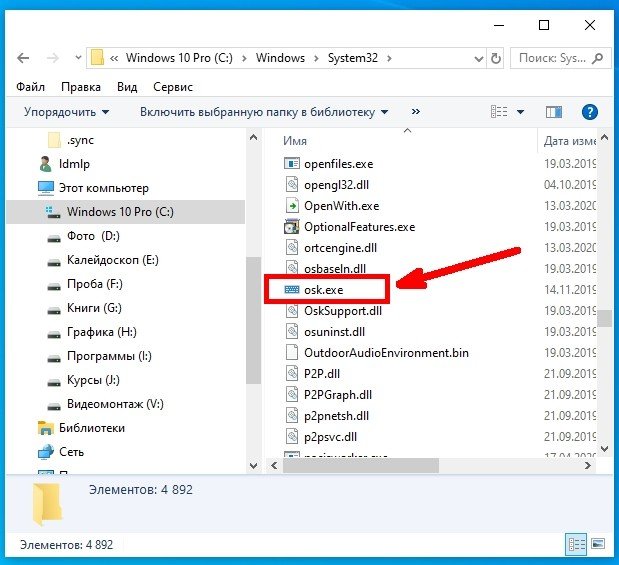Click the opengl32.dll file icon
This screenshot has width=619, height=565.
click(292, 184)
